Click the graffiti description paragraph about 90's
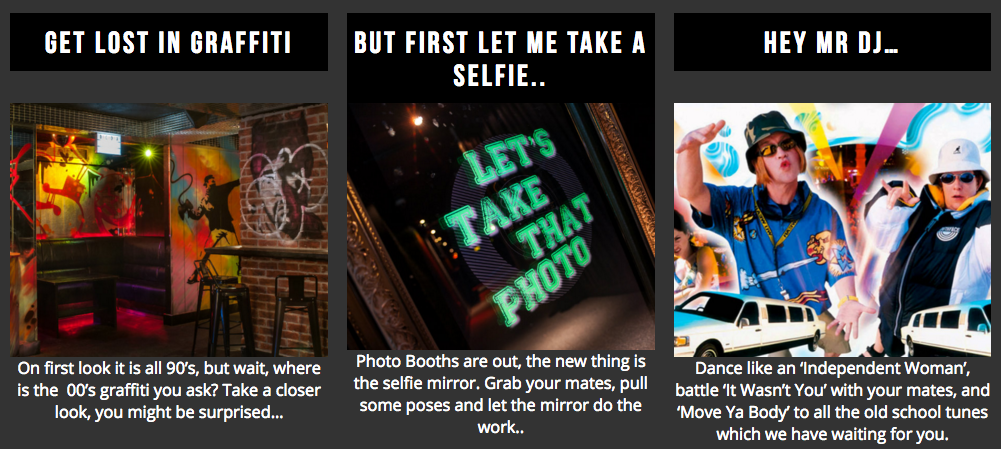This screenshot has height=449, width=1001. pyautogui.click(x=169, y=390)
